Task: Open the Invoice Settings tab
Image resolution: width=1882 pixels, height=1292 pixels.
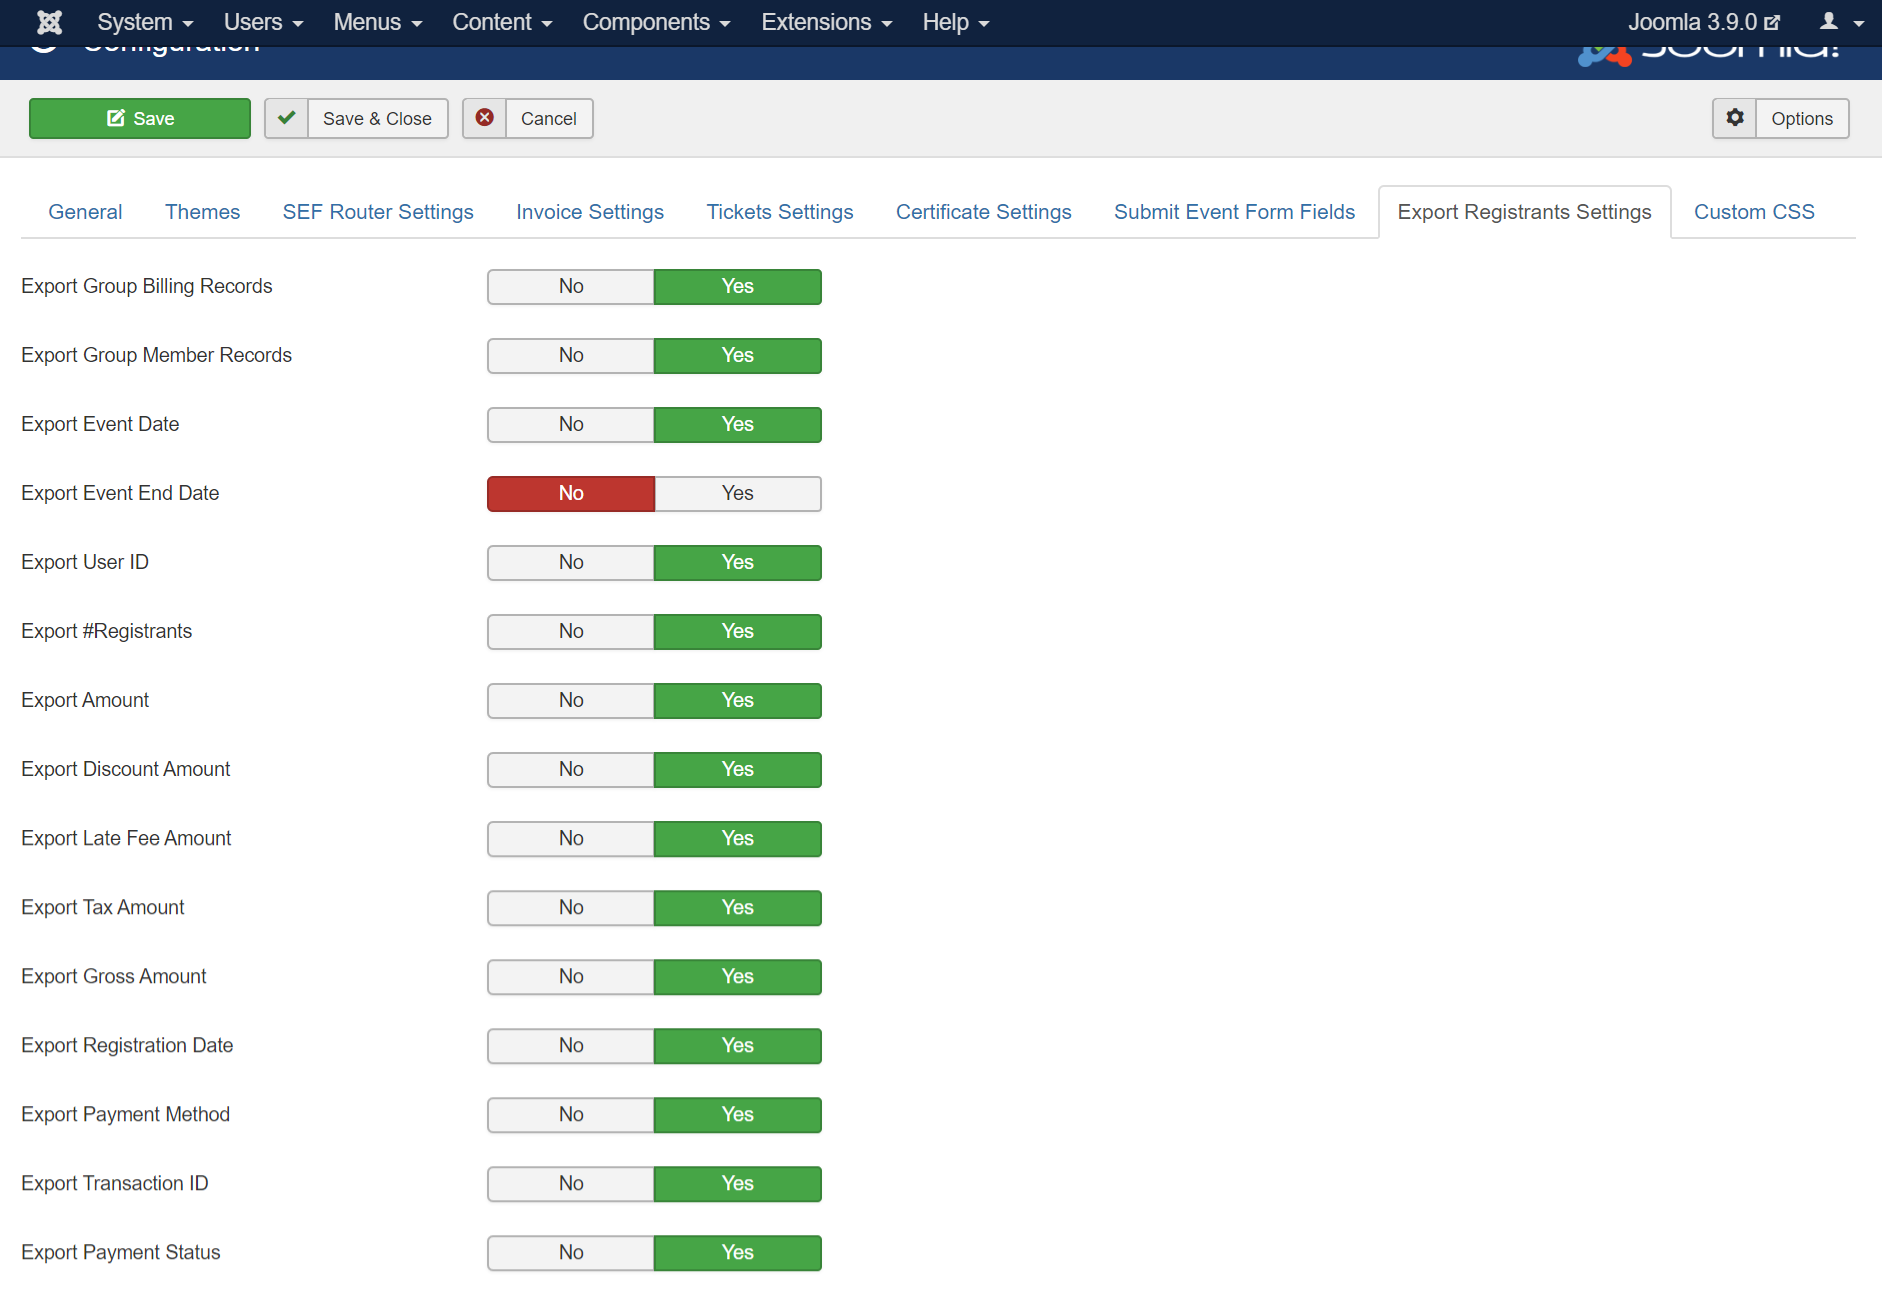Action: (x=590, y=212)
